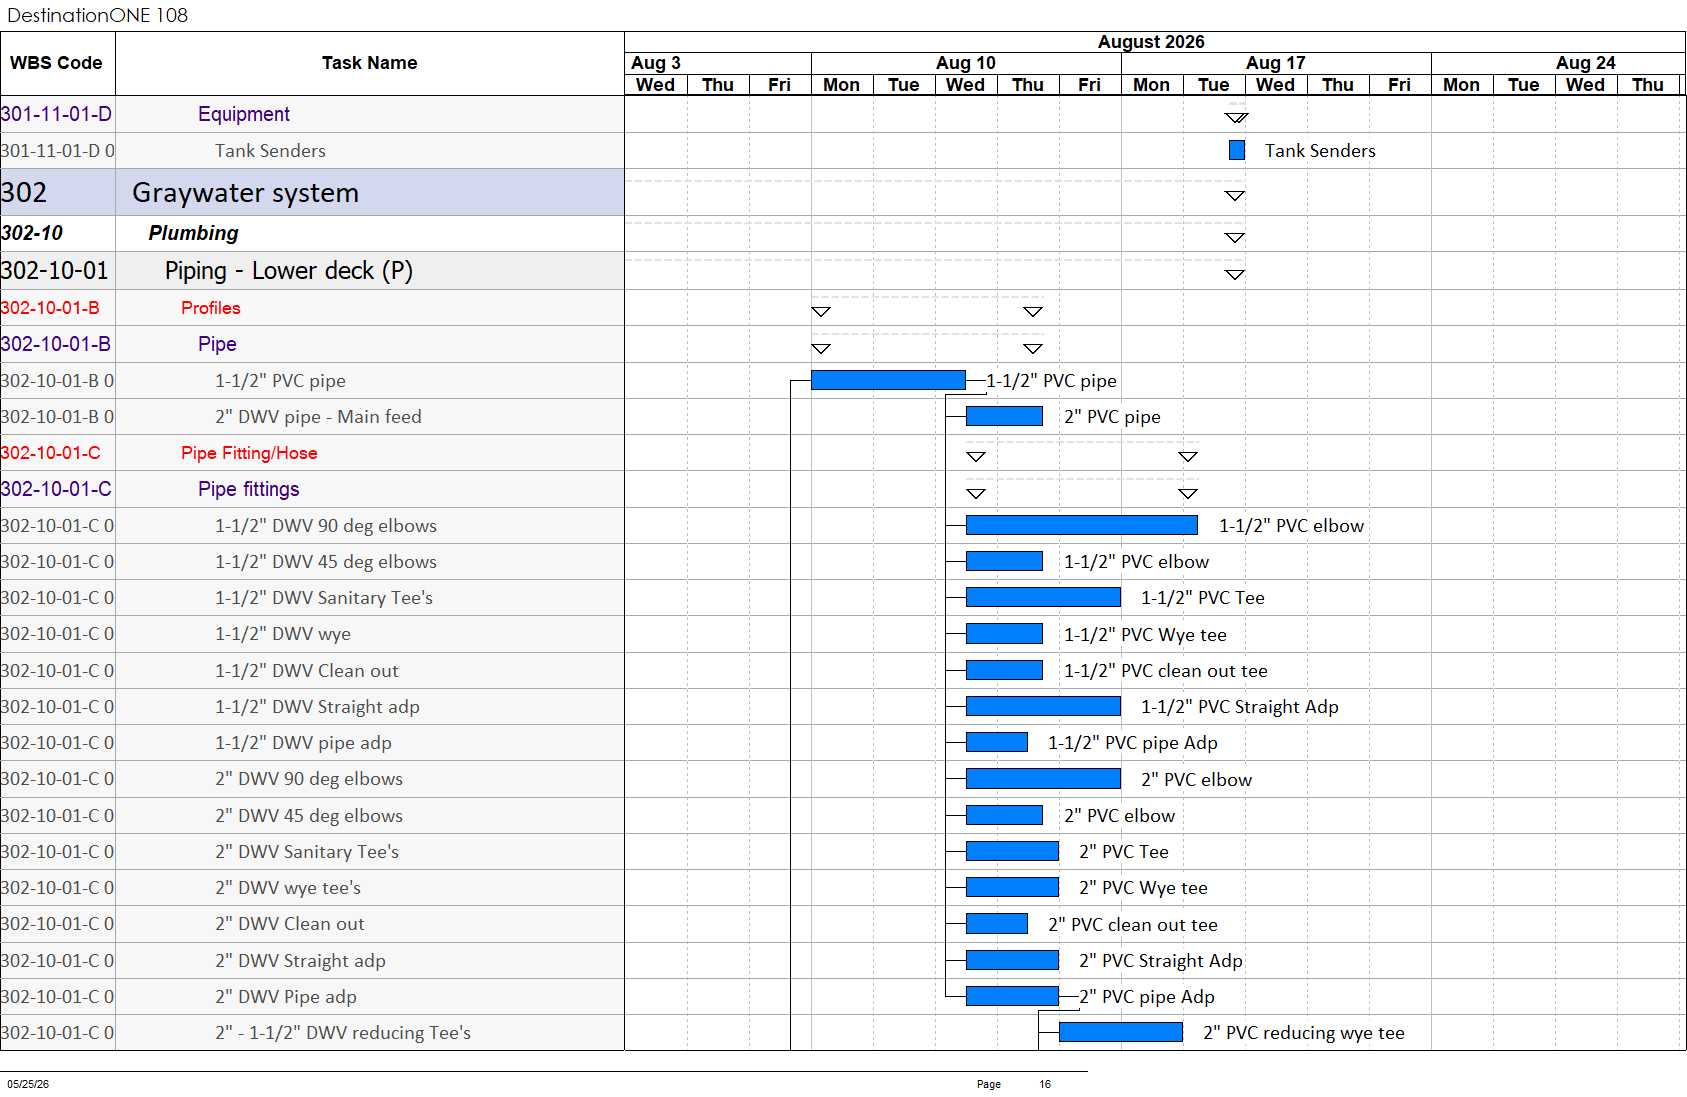This screenshot has height=1097, width=1687.
Task: Select the 2" PVC pipe task bar
Action: point(1004,416)
